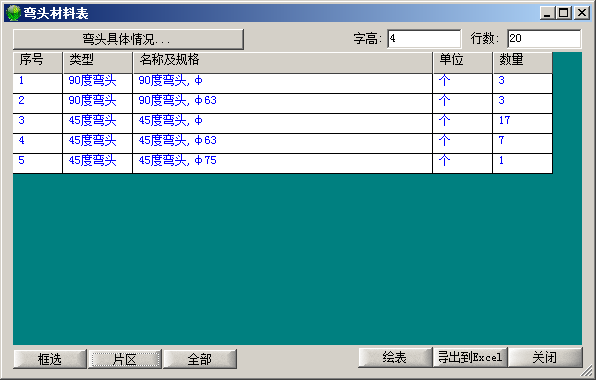The height and width of the screenshot is (380, 596).
Task: Select row 3 specification 45度弯头, φ
Action: point(282,124)
